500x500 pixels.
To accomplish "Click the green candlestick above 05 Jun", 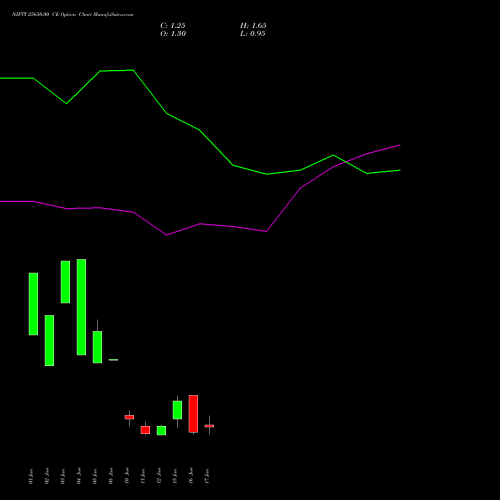I will coord(97,347).
